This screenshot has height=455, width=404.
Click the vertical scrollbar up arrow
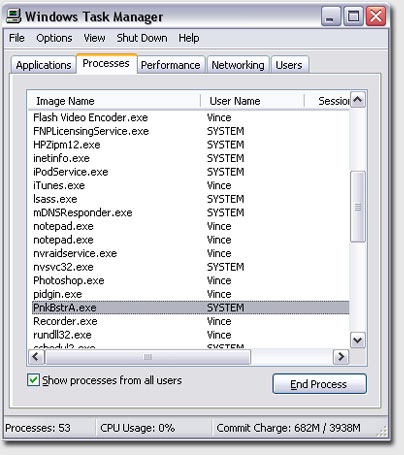click(x=358, y=99)
